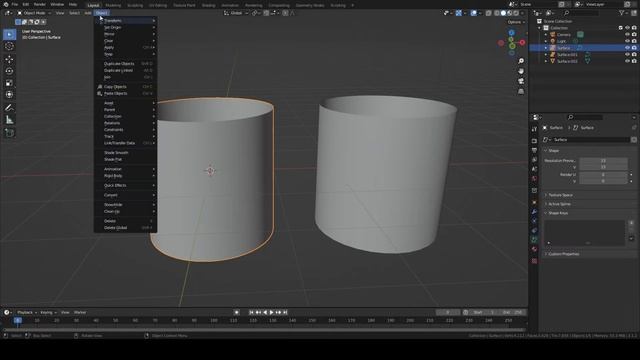Open the Global transform orientation dropdown
Screen dimensions: 640x360
236,13
